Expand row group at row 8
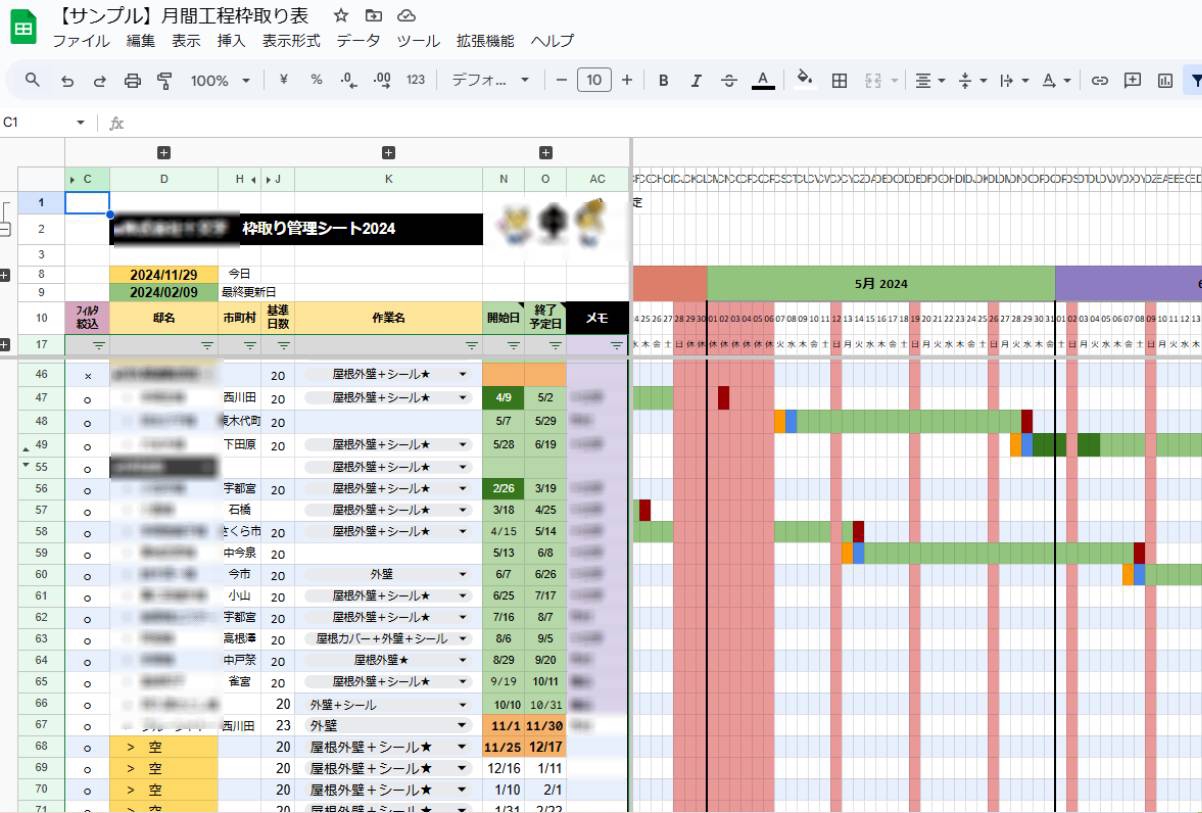 (x=5, y=275)
